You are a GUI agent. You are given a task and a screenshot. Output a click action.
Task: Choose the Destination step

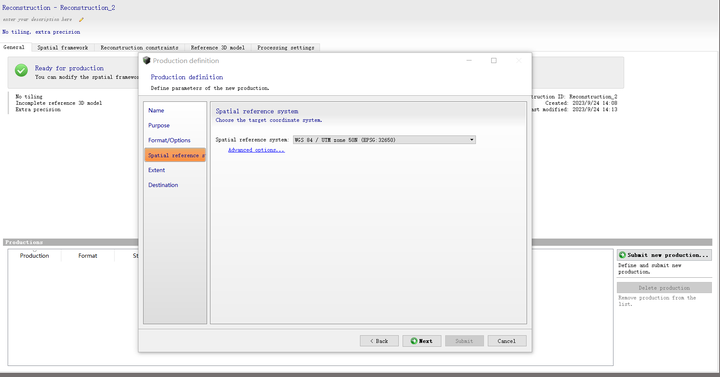tap(163, 185)
